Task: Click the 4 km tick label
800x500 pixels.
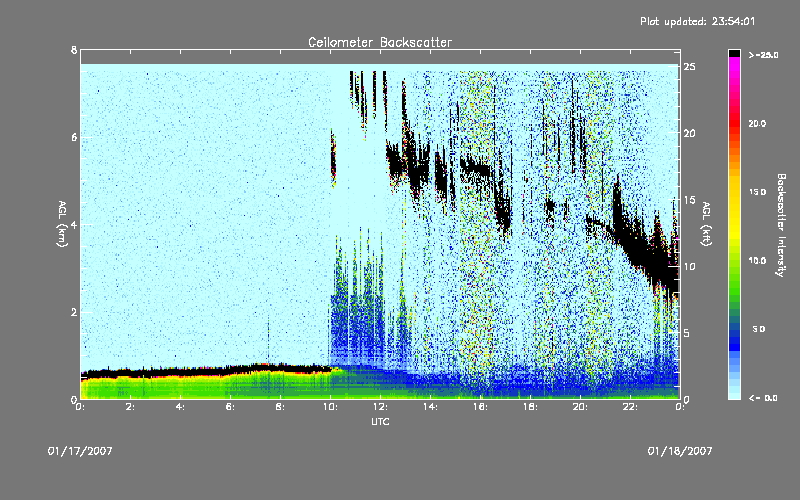Action: coord(74,224)
